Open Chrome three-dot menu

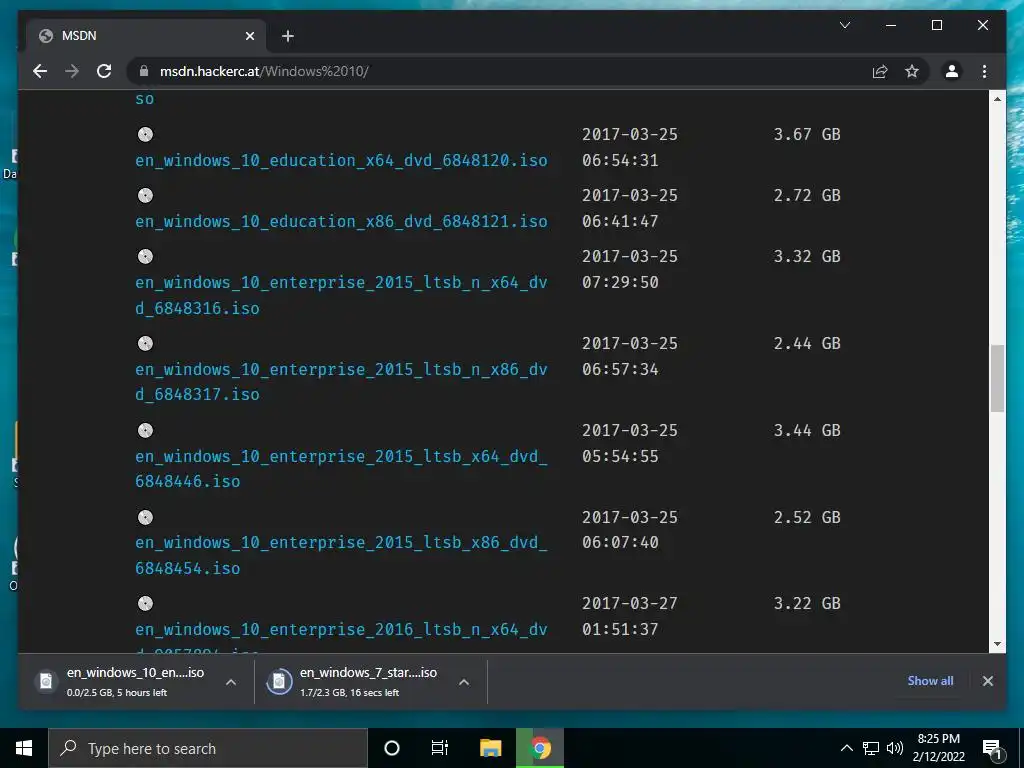984,71
